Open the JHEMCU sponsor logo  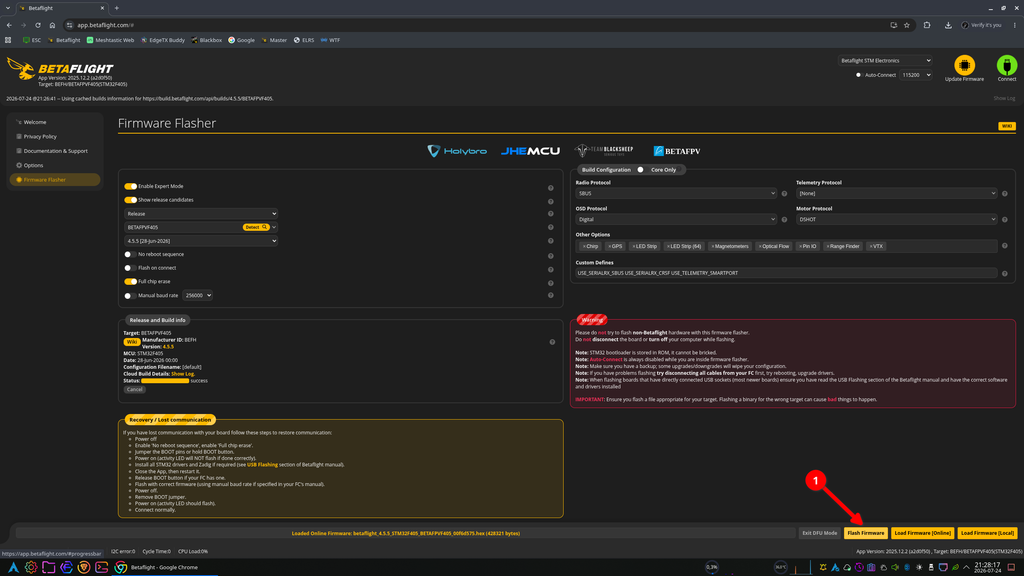pos(530,151)
